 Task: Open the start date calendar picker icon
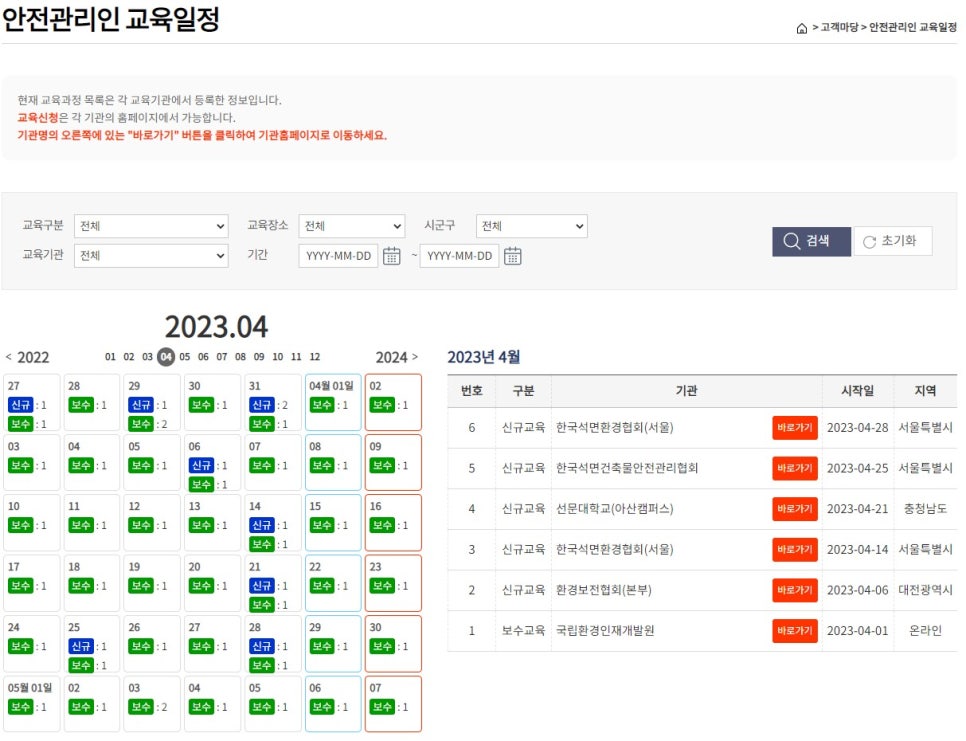391,256
